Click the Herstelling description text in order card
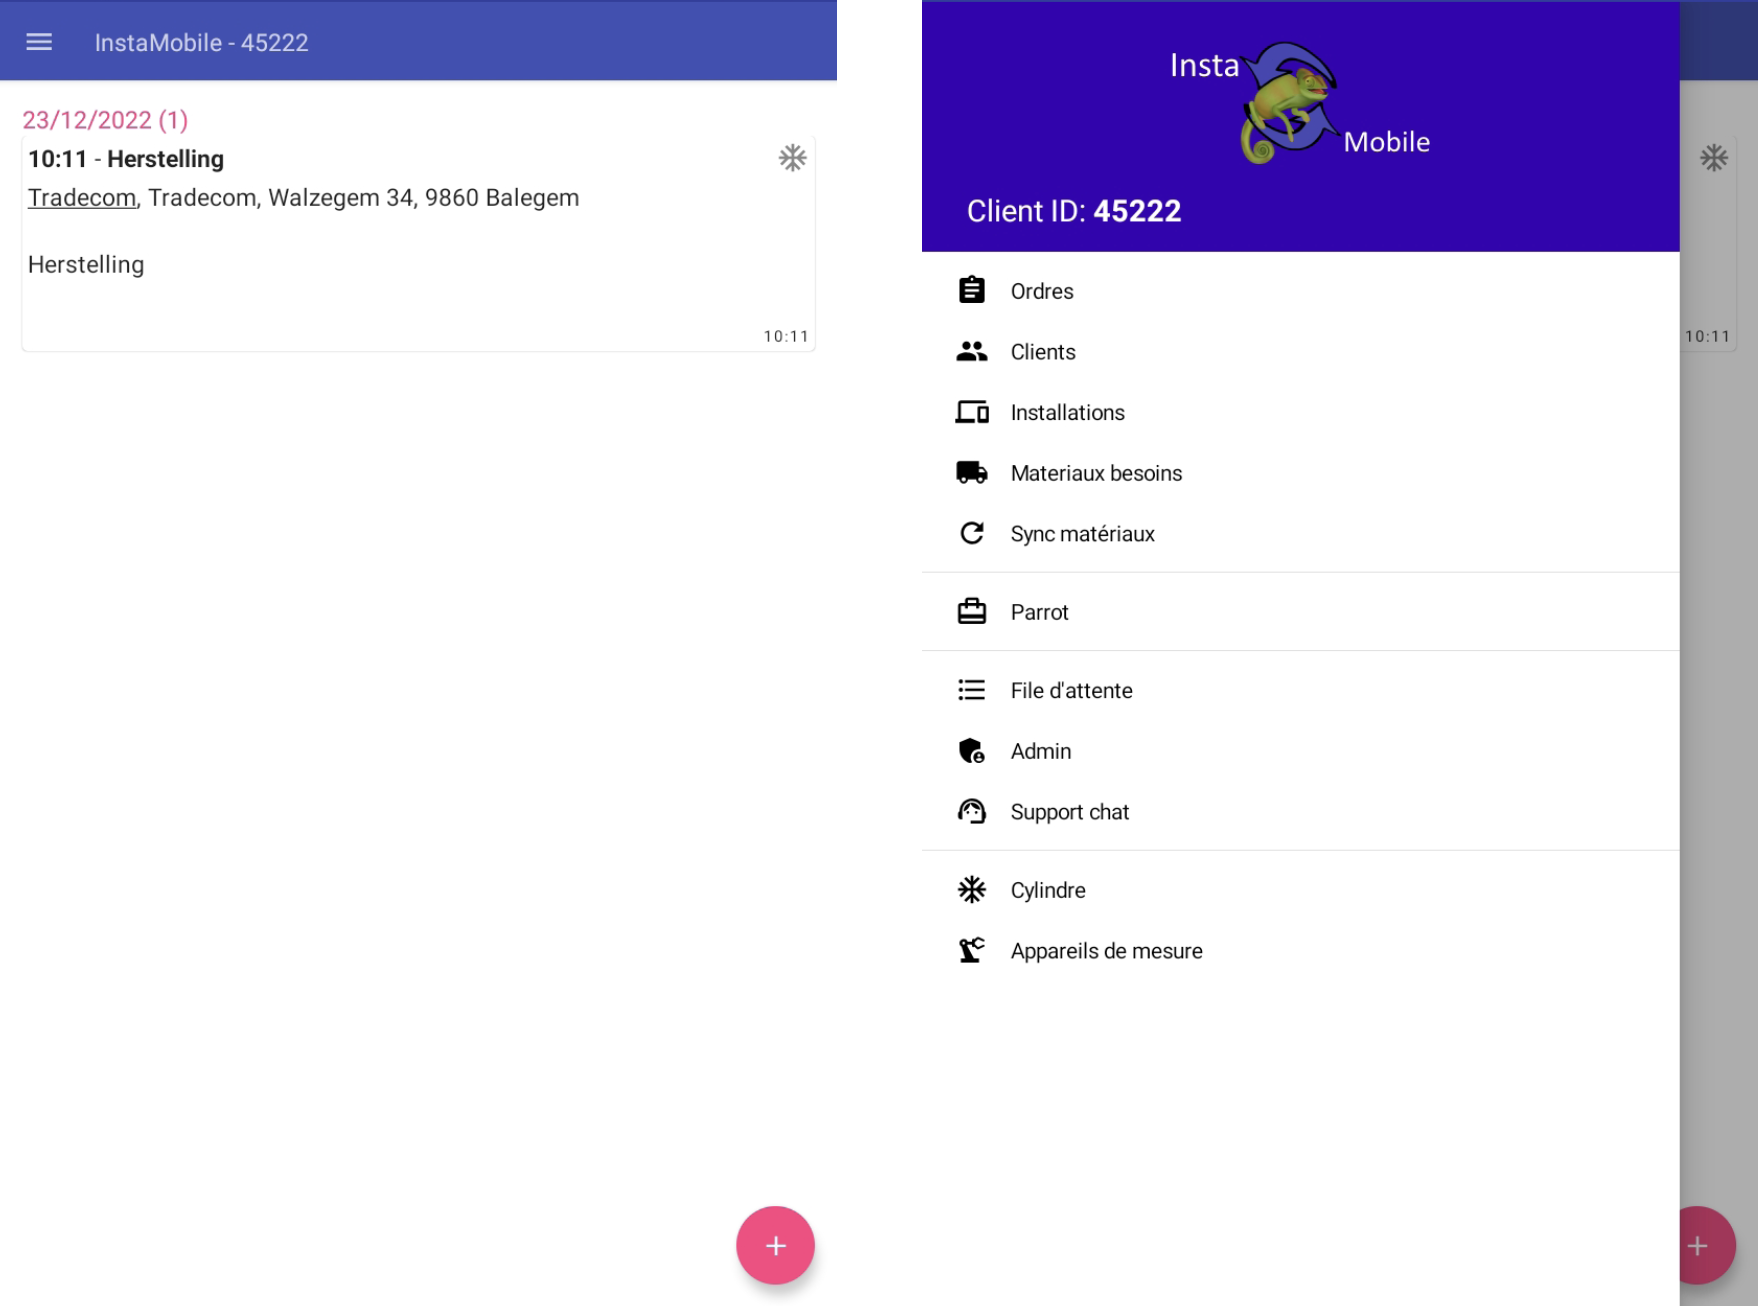The height and width of the screenshot is (1306, 1758). click(86, 265)
